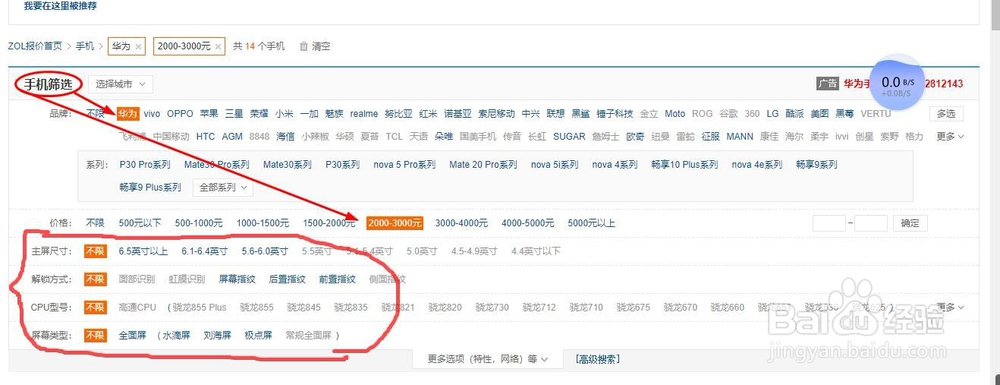
Task: Choose the LG brand filter
Action: tap(772, 114)
